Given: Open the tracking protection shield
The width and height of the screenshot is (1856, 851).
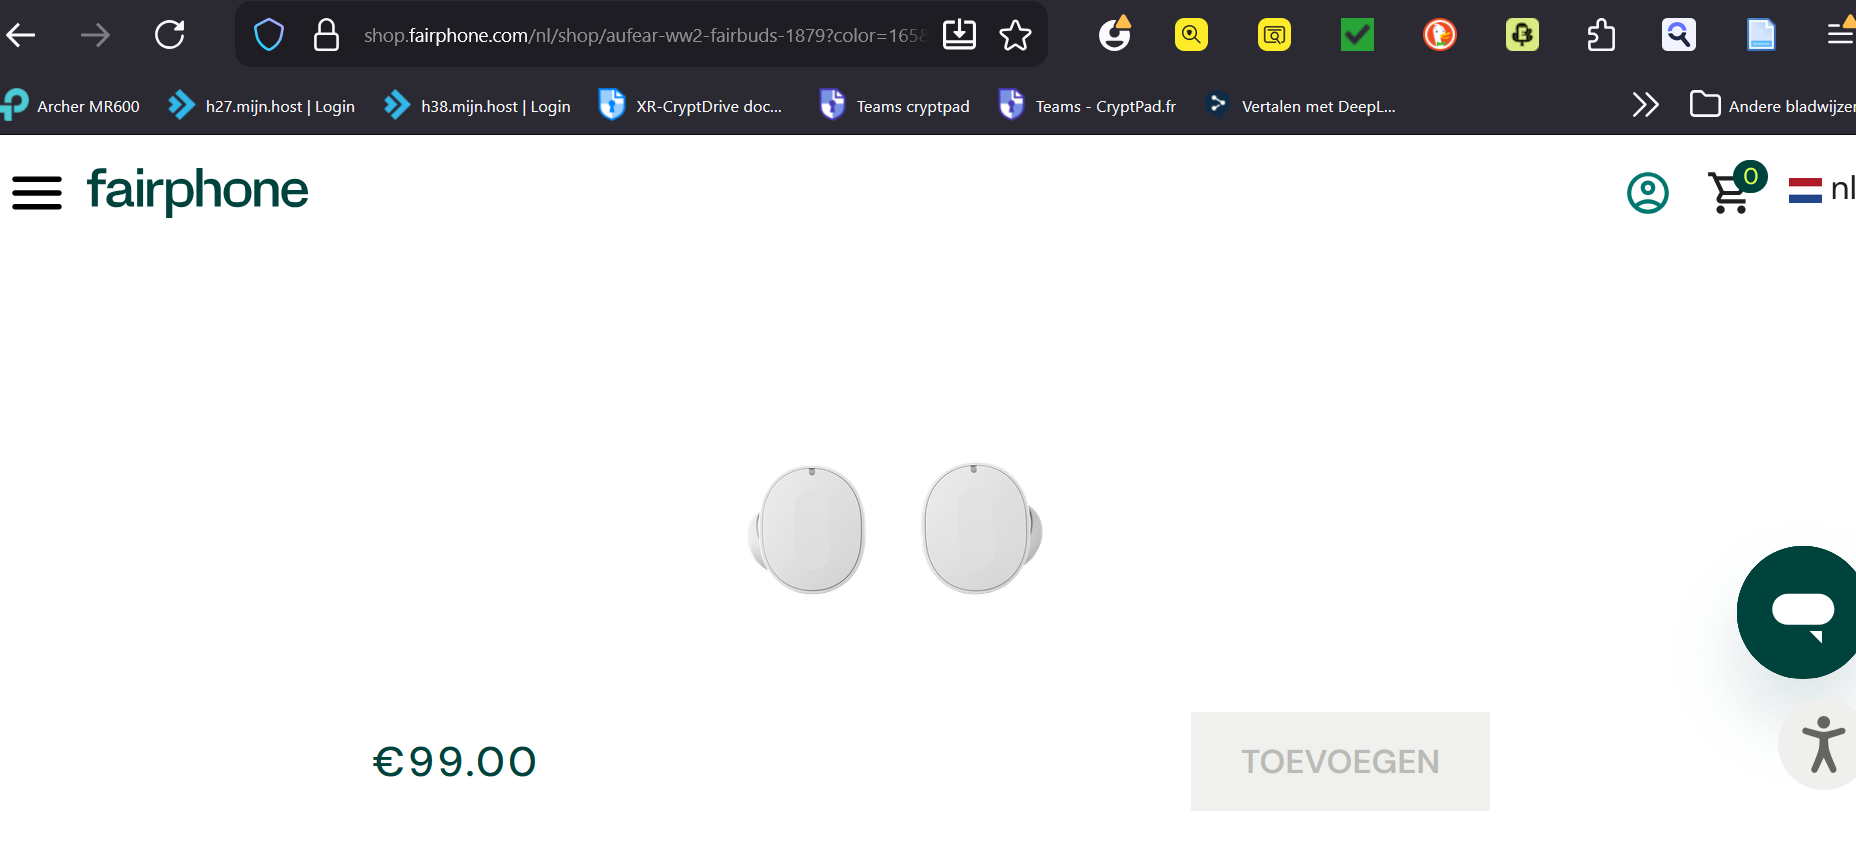Looking at the screenshot, I should click(269, 36).
